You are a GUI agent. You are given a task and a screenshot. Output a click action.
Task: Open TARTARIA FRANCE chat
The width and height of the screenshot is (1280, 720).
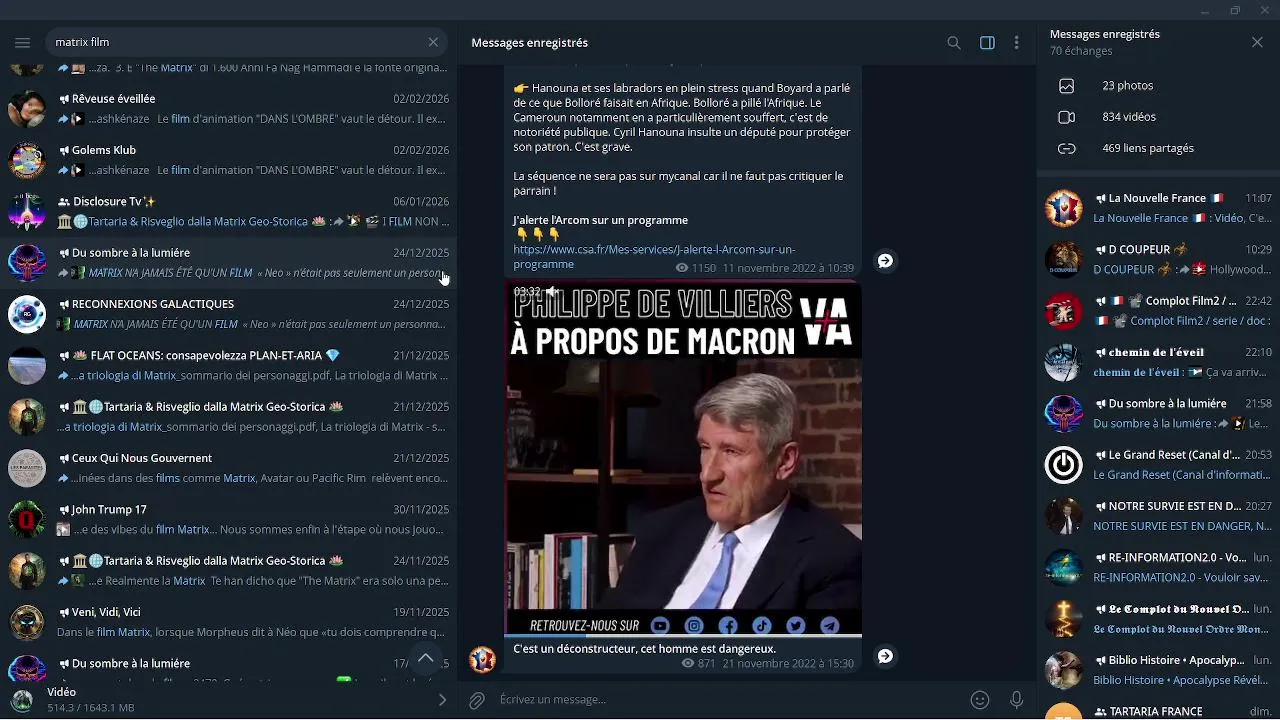[1158, 710]
